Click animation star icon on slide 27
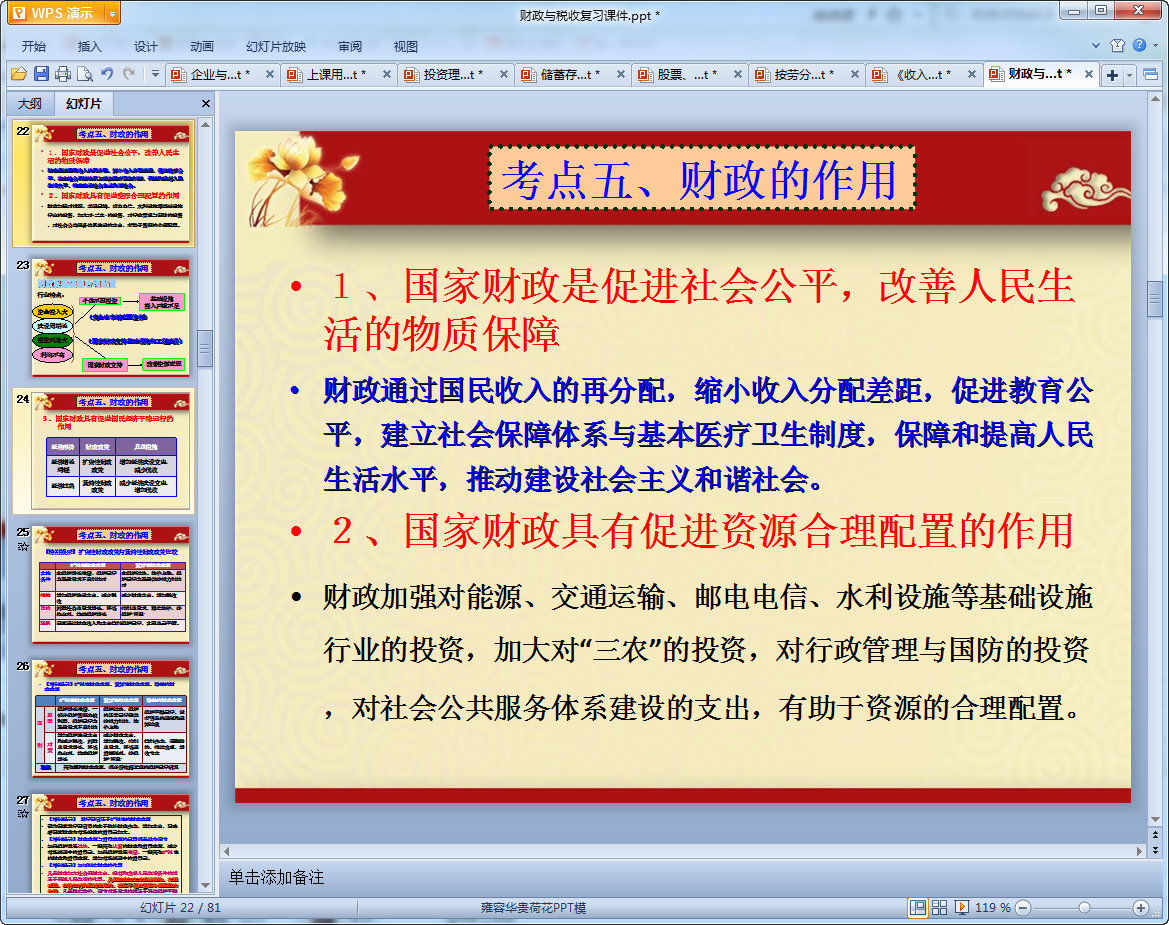 click(23, 814)
